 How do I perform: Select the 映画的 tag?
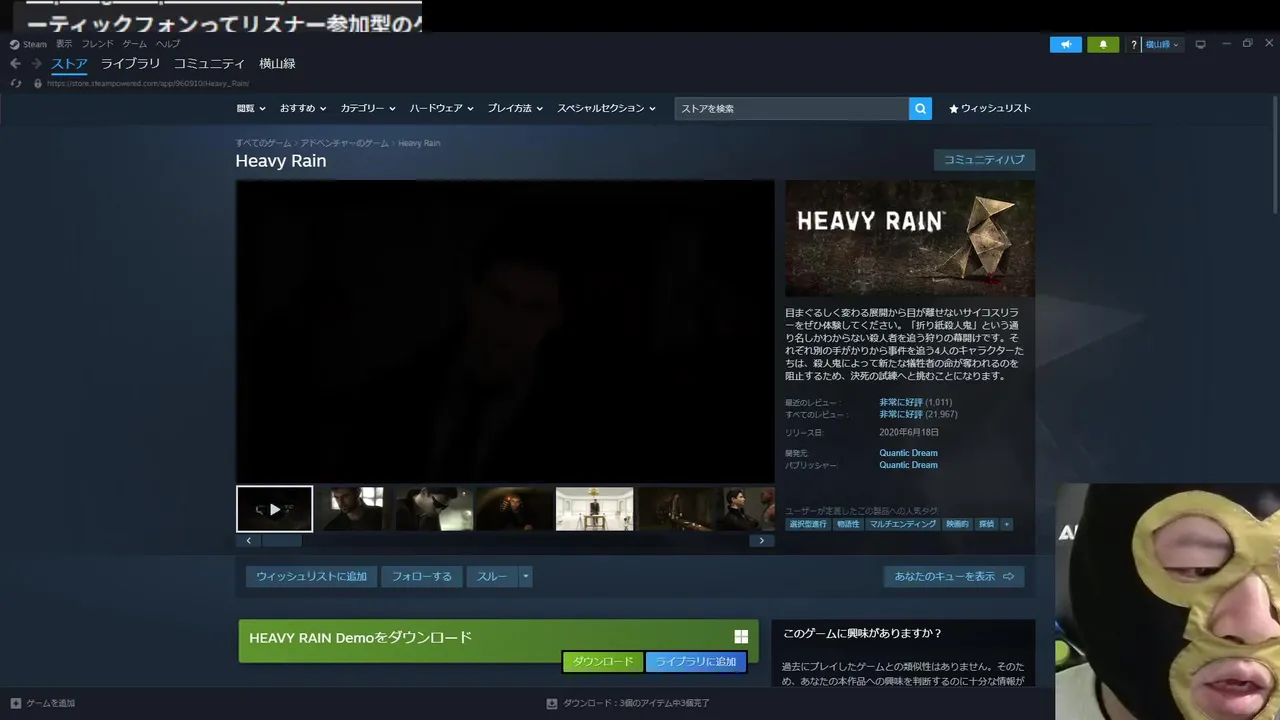tap(957, 524)
